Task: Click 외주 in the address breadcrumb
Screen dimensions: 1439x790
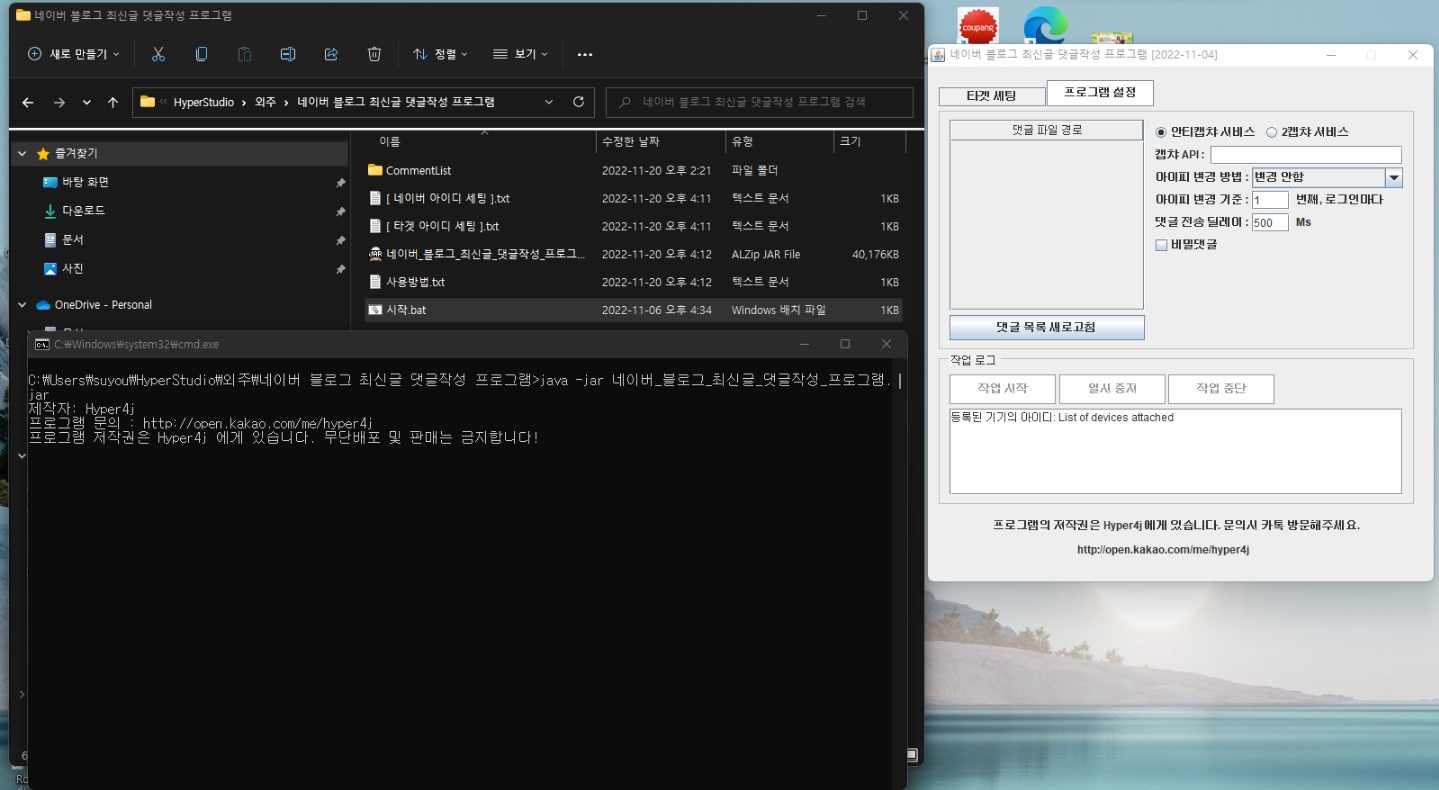Action: pos(265,102)
